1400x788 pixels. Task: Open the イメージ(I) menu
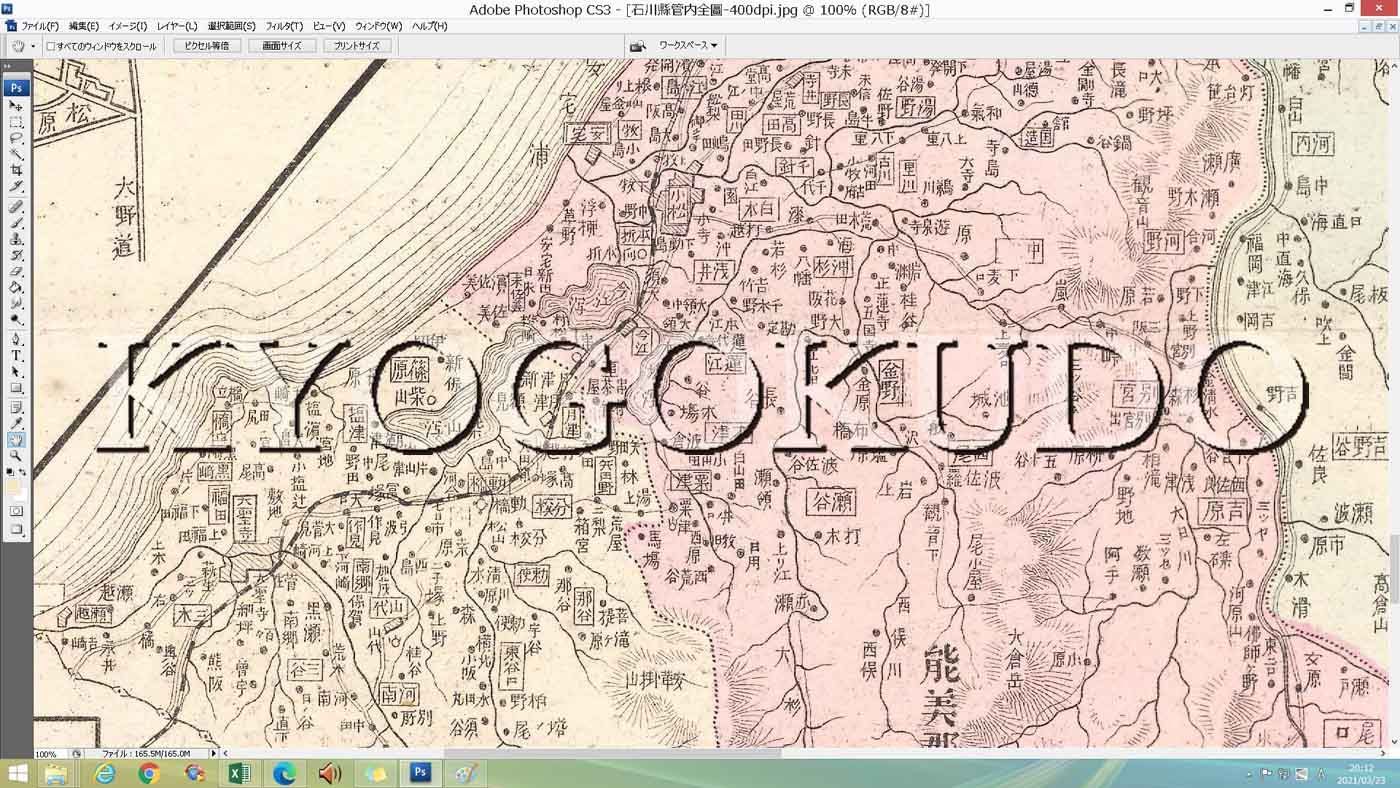pyautogui.click(x=127, y=26)
